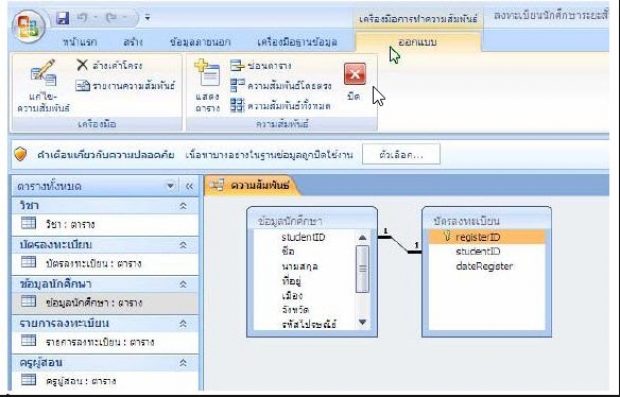Select the รหัสไปรษณีย์ field
Viewport: 620px width, 397px height.
pos(309,325)
